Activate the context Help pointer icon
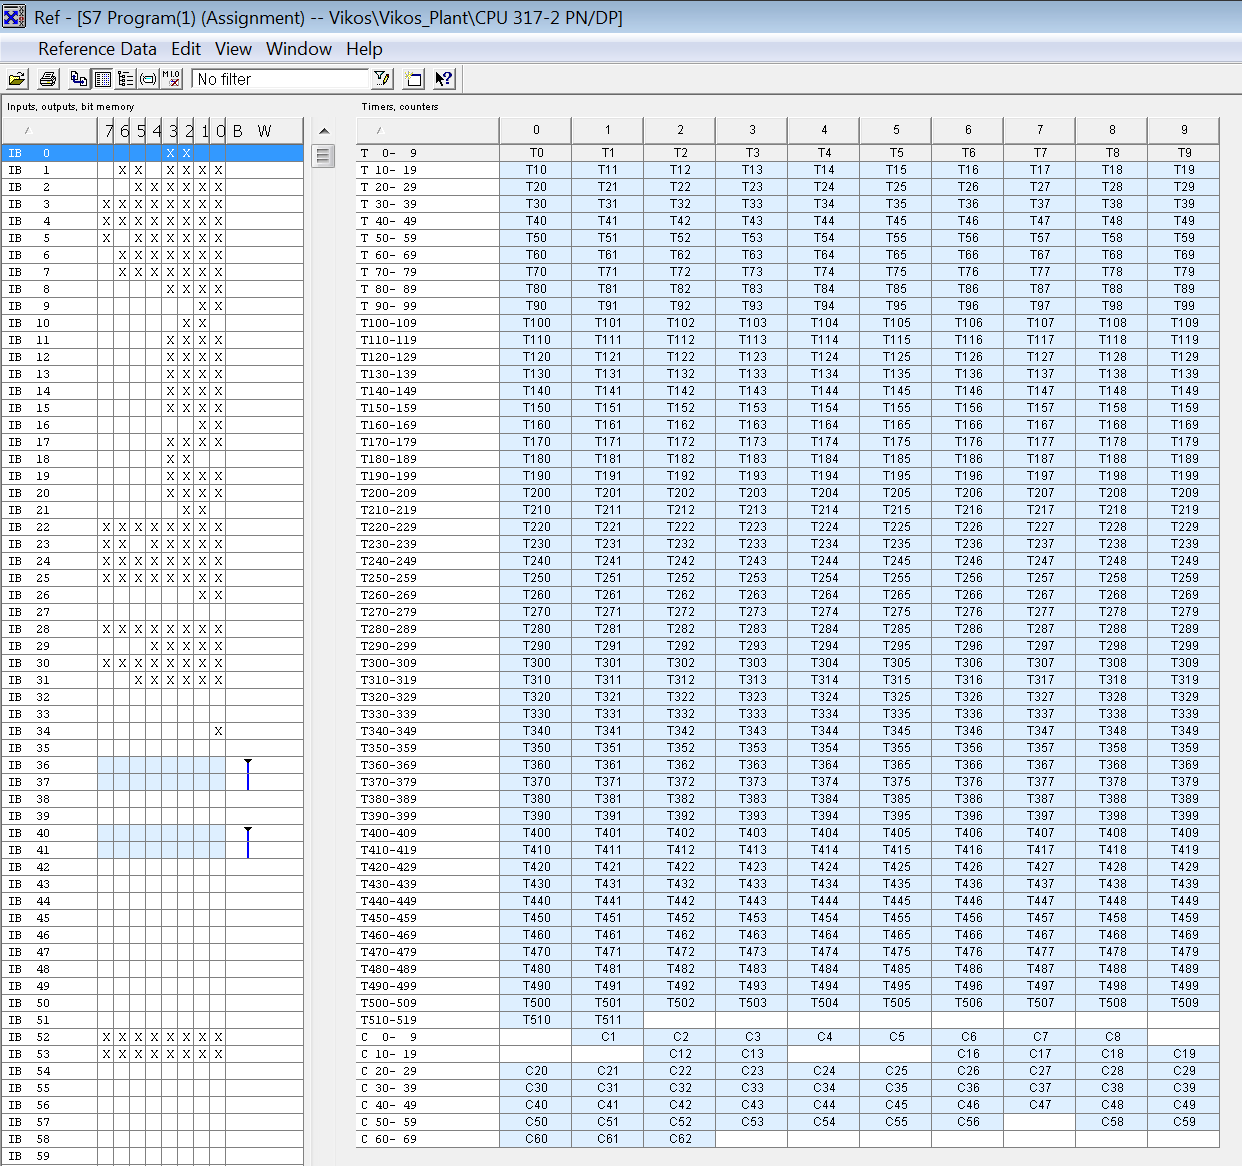 (444, 79)
